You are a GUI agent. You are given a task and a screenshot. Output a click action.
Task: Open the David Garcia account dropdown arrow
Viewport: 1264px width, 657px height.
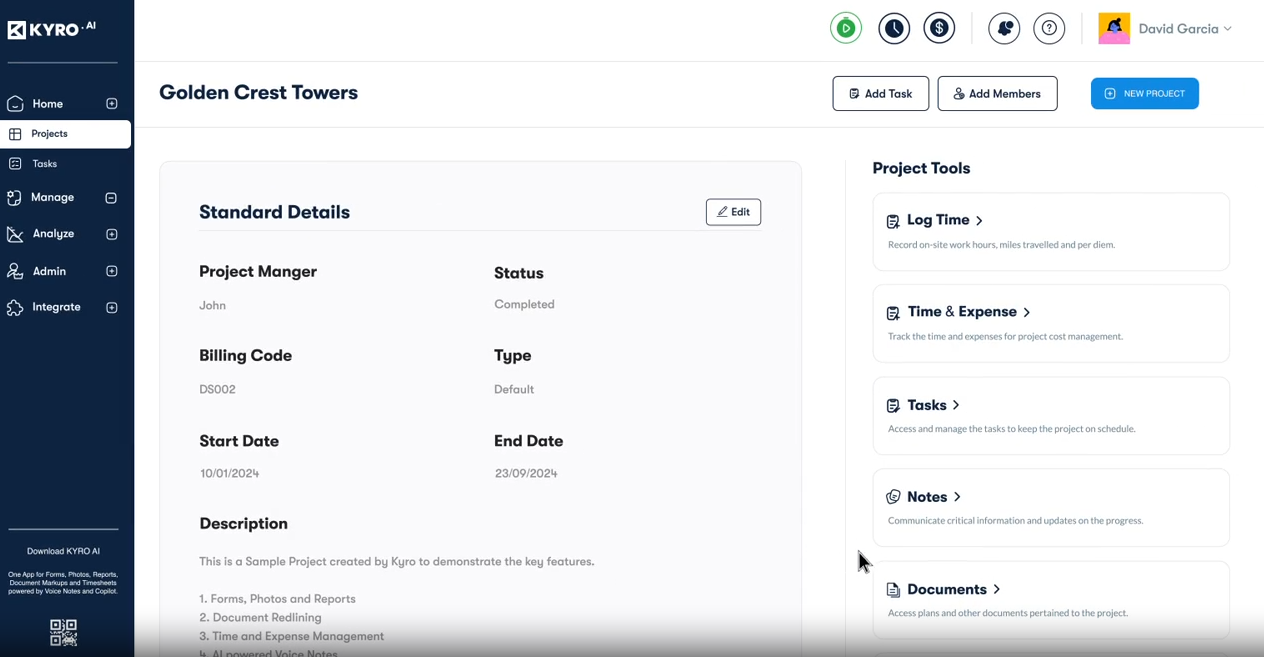tap(1228, 29)
